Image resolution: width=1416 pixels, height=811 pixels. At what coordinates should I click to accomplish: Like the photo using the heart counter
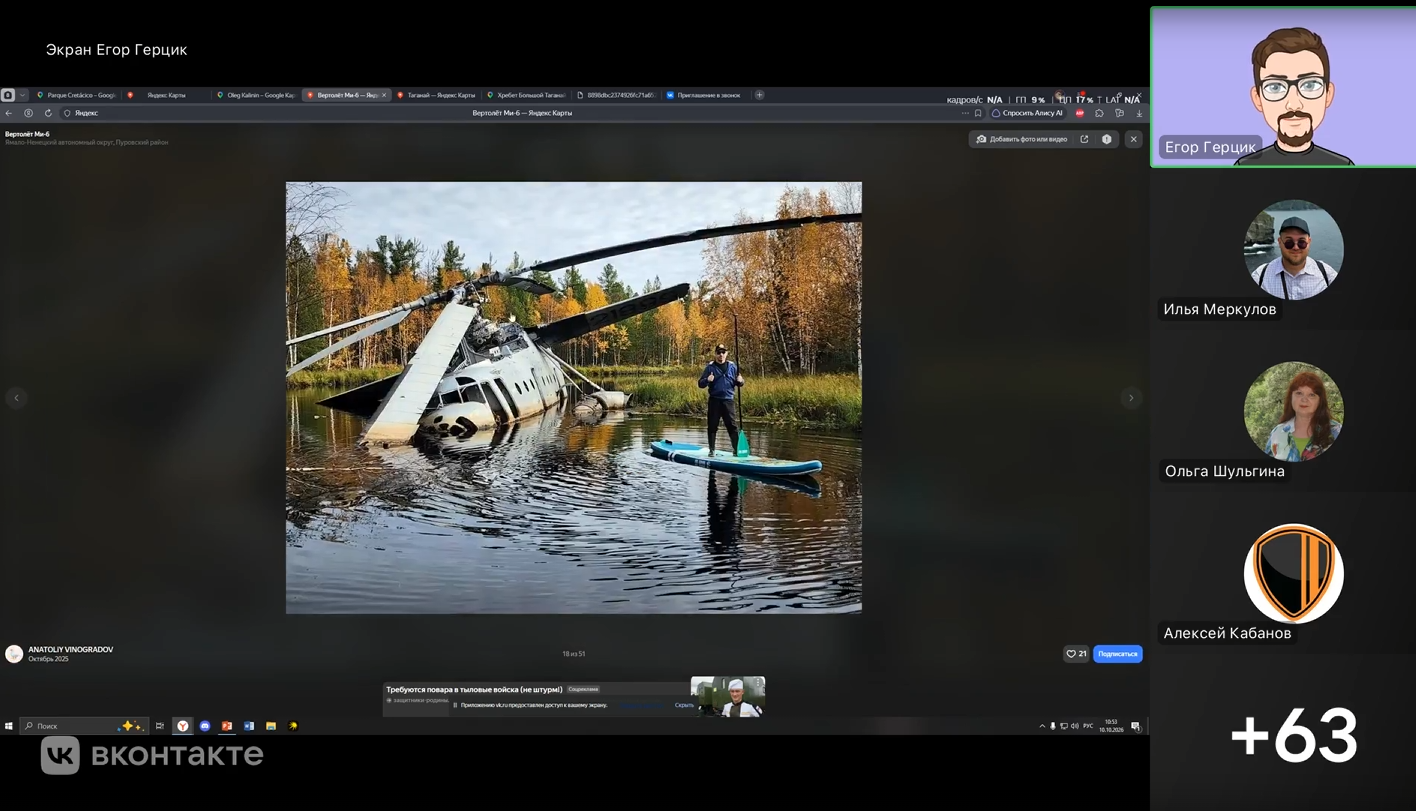1076,654
